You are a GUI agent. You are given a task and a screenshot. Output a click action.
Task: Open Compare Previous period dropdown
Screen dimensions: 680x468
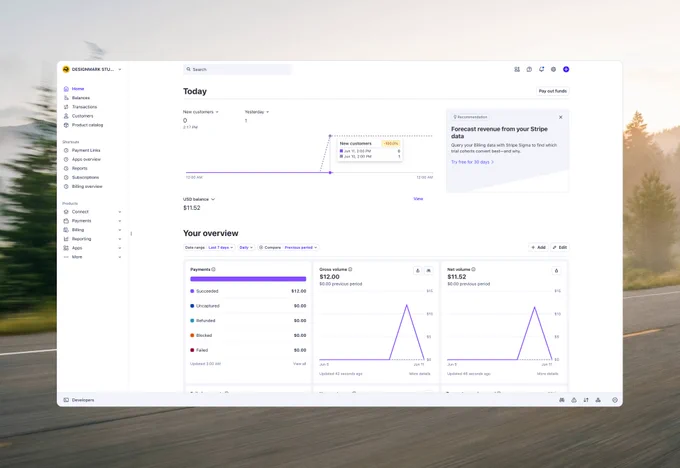288,248
